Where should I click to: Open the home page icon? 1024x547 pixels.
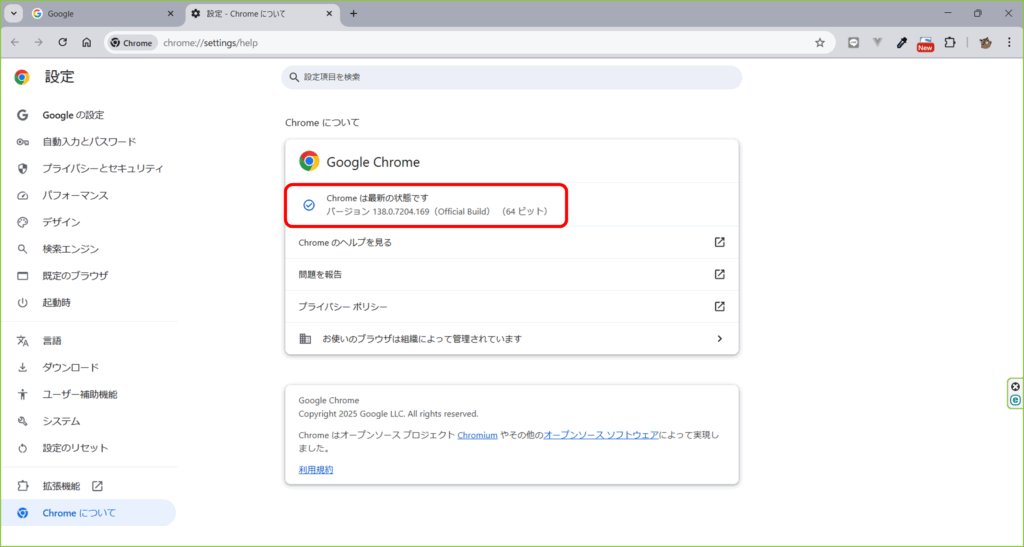coord(86,42)
